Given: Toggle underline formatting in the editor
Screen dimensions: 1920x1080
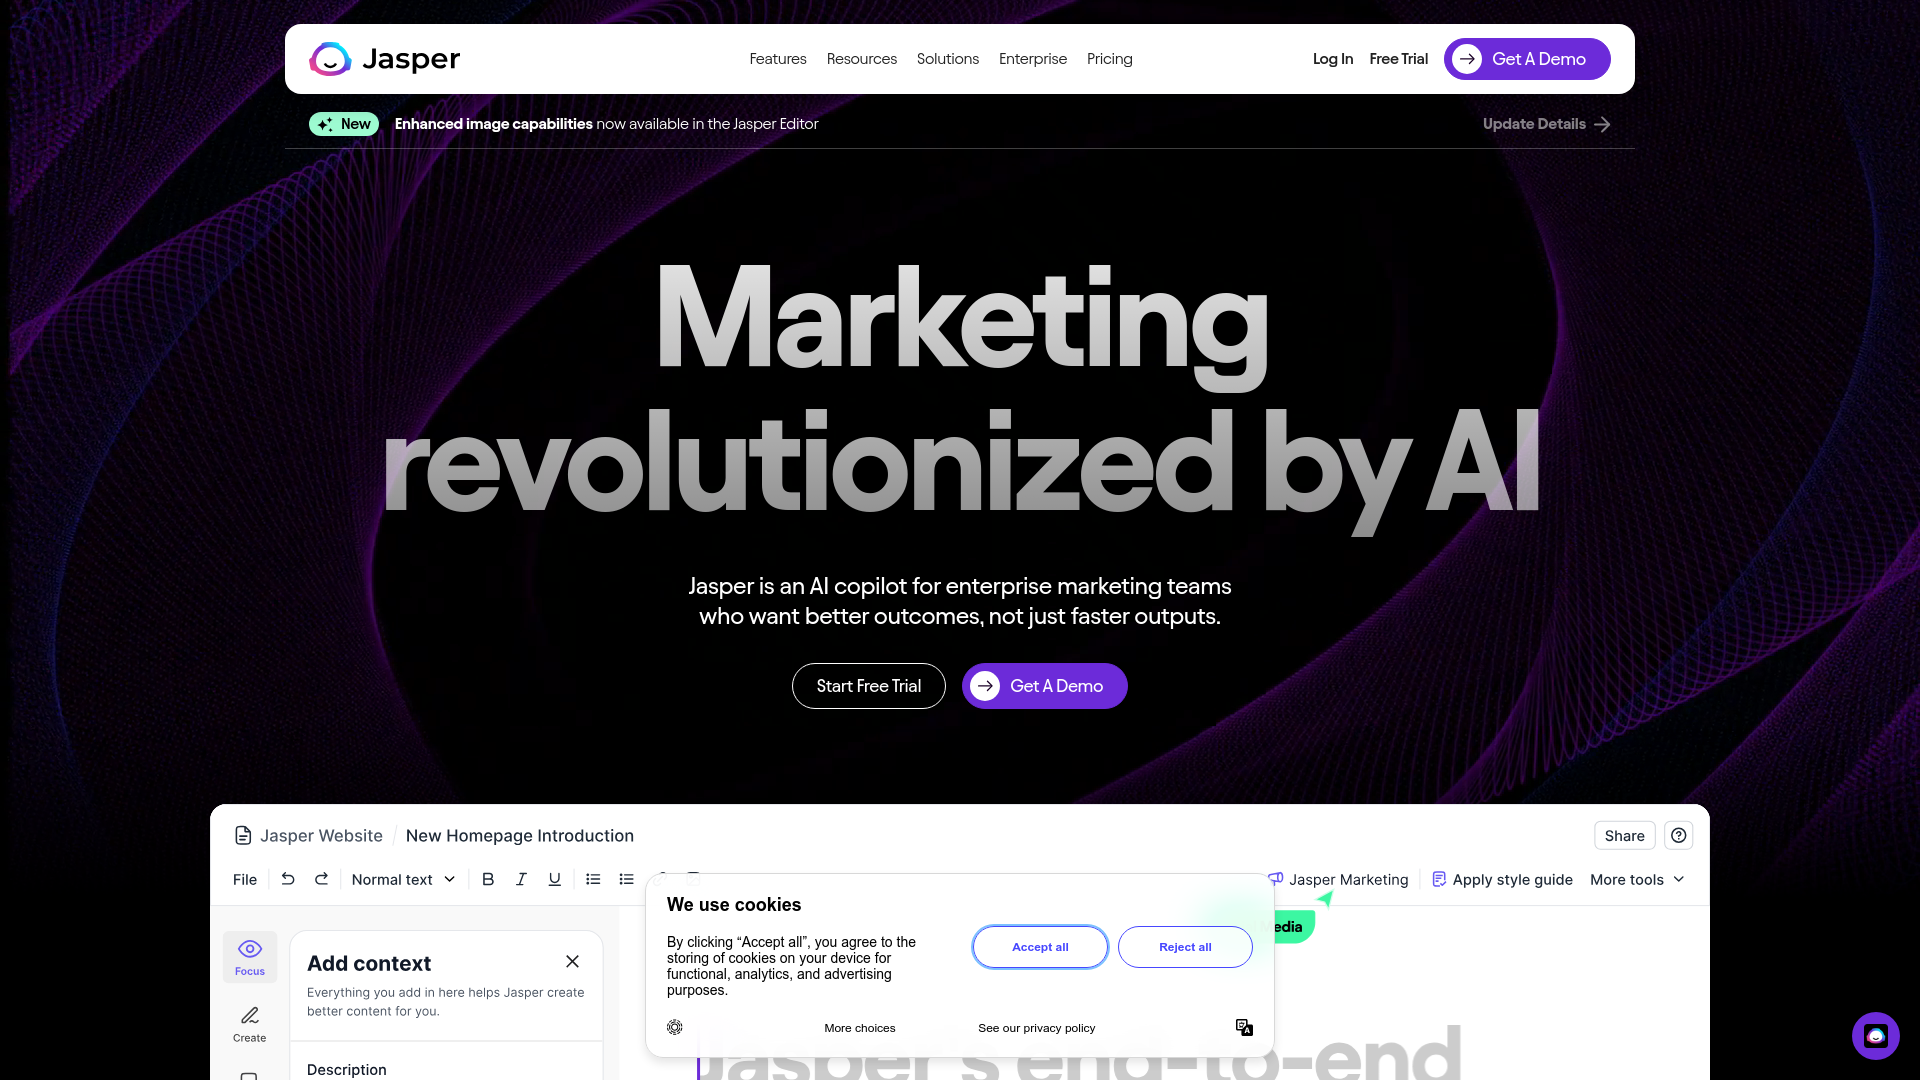Looking at the screenshot, I should pos(554,879).
